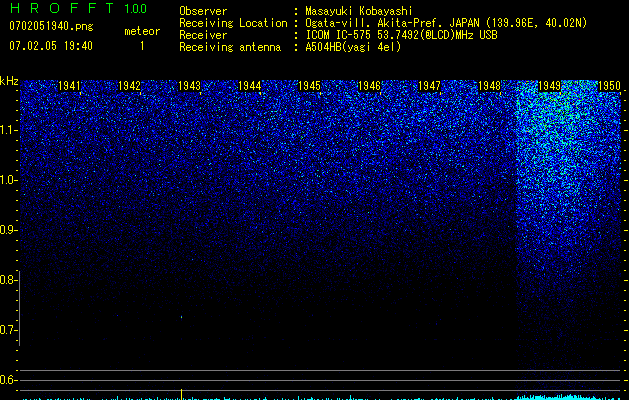Click the 1946 time label
This screenshot has height=400, width=629.
click(x=369, y=86)
